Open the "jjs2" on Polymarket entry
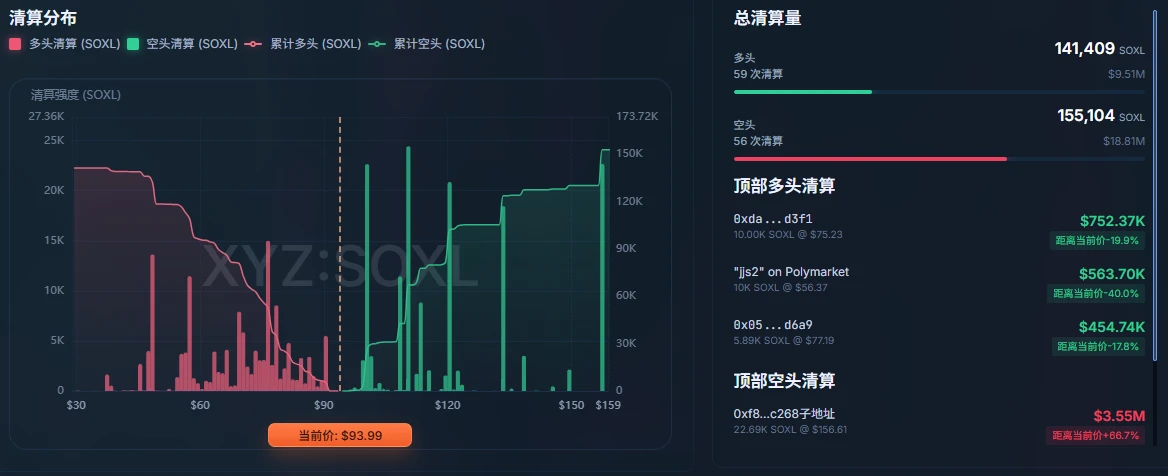 pyautogui.click(x=791, y=272)
